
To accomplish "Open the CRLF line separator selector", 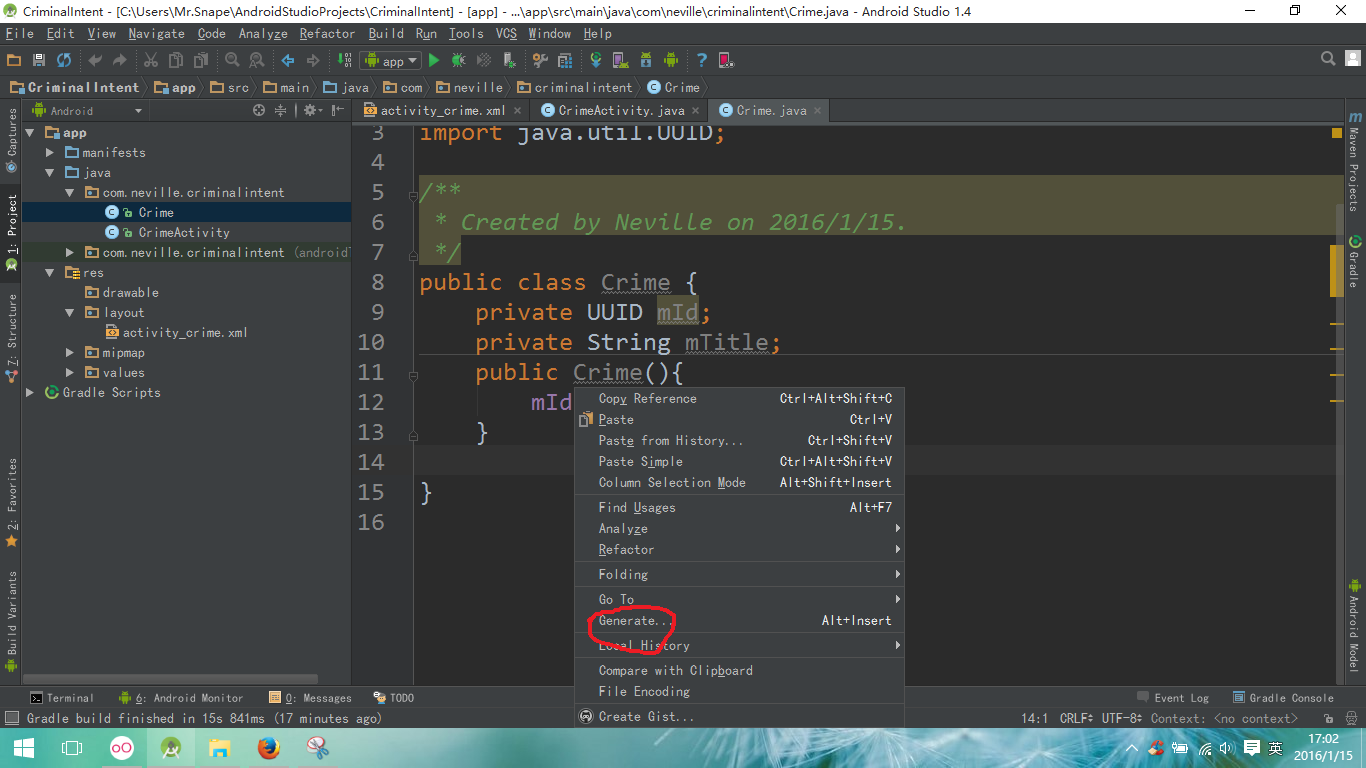I will pos(1078,718).
